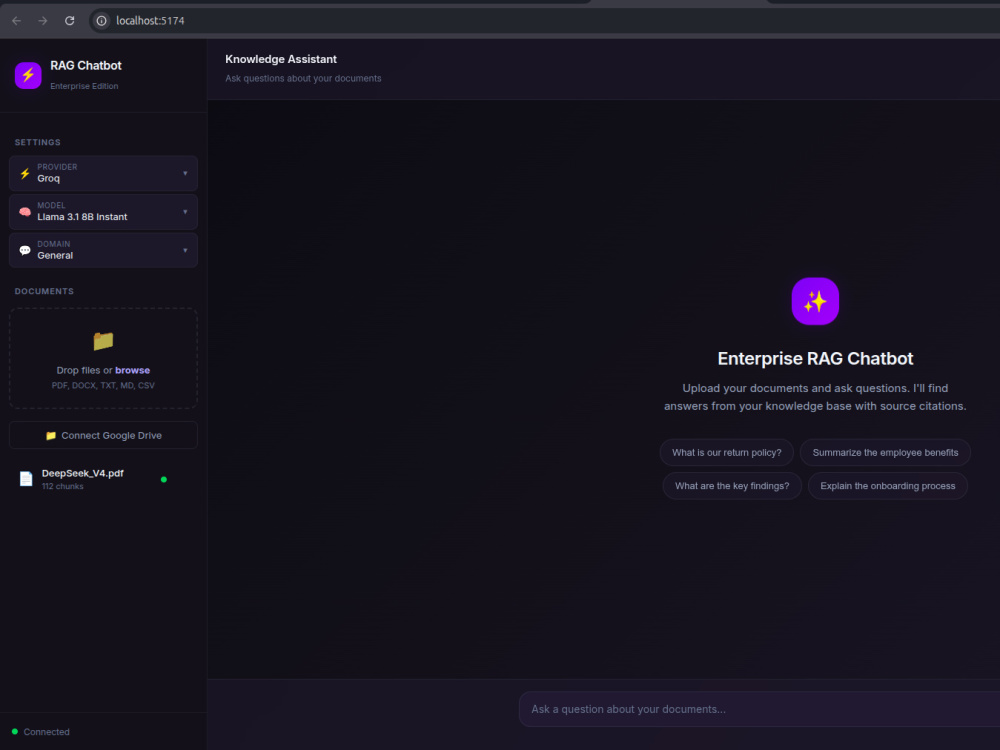Click the 'Enterprise RAG Chatbot' heading
Image resolution: width=1000 pixels, height=750 pixels.
(815, 358)
